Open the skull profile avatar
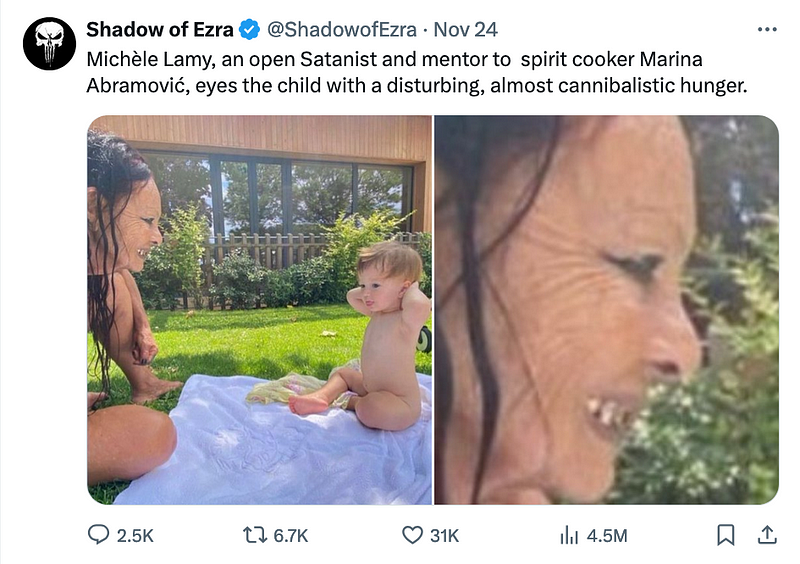Viewport: 800px width, 564px height. pos(49,45)
